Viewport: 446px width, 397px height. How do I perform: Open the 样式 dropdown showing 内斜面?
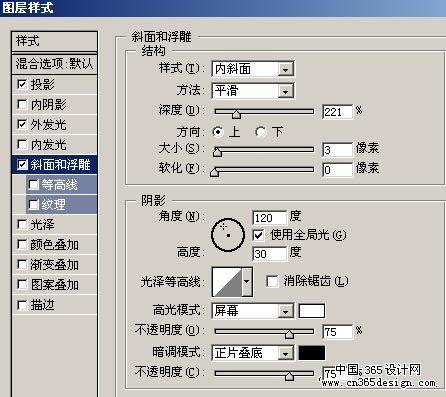pyautogui.click(x=253, y=69)
